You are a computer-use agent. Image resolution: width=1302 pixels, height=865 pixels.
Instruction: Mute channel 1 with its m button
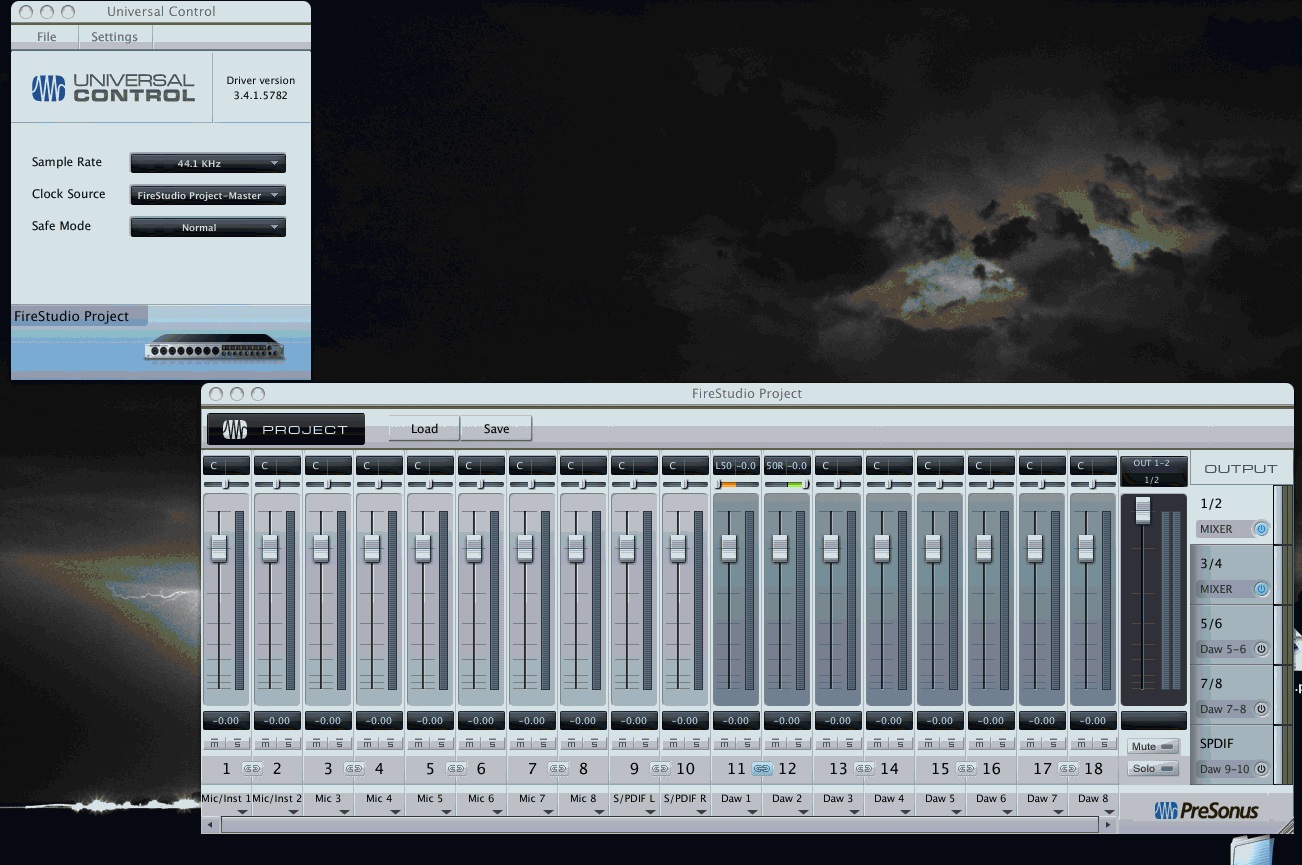(x=214, y=743)
